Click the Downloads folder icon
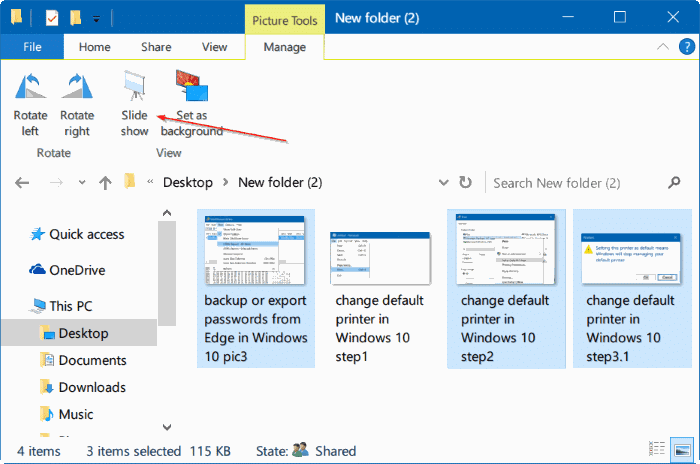Image resolution: width=700 pixels, height=464 pixels. point(47,387)
